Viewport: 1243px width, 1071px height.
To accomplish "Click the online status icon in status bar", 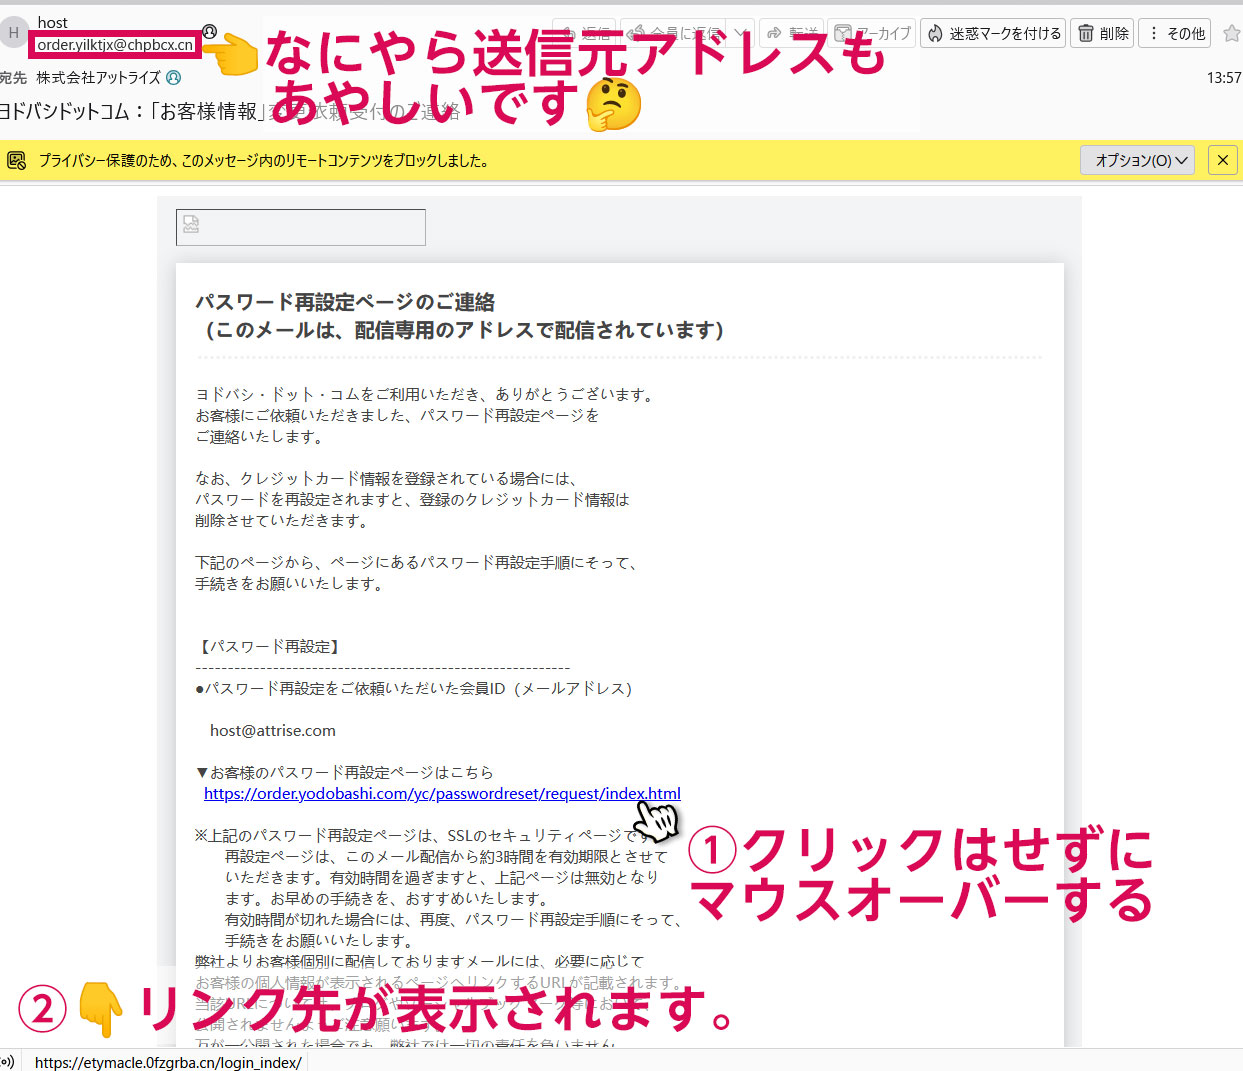I will (8, 1062).
